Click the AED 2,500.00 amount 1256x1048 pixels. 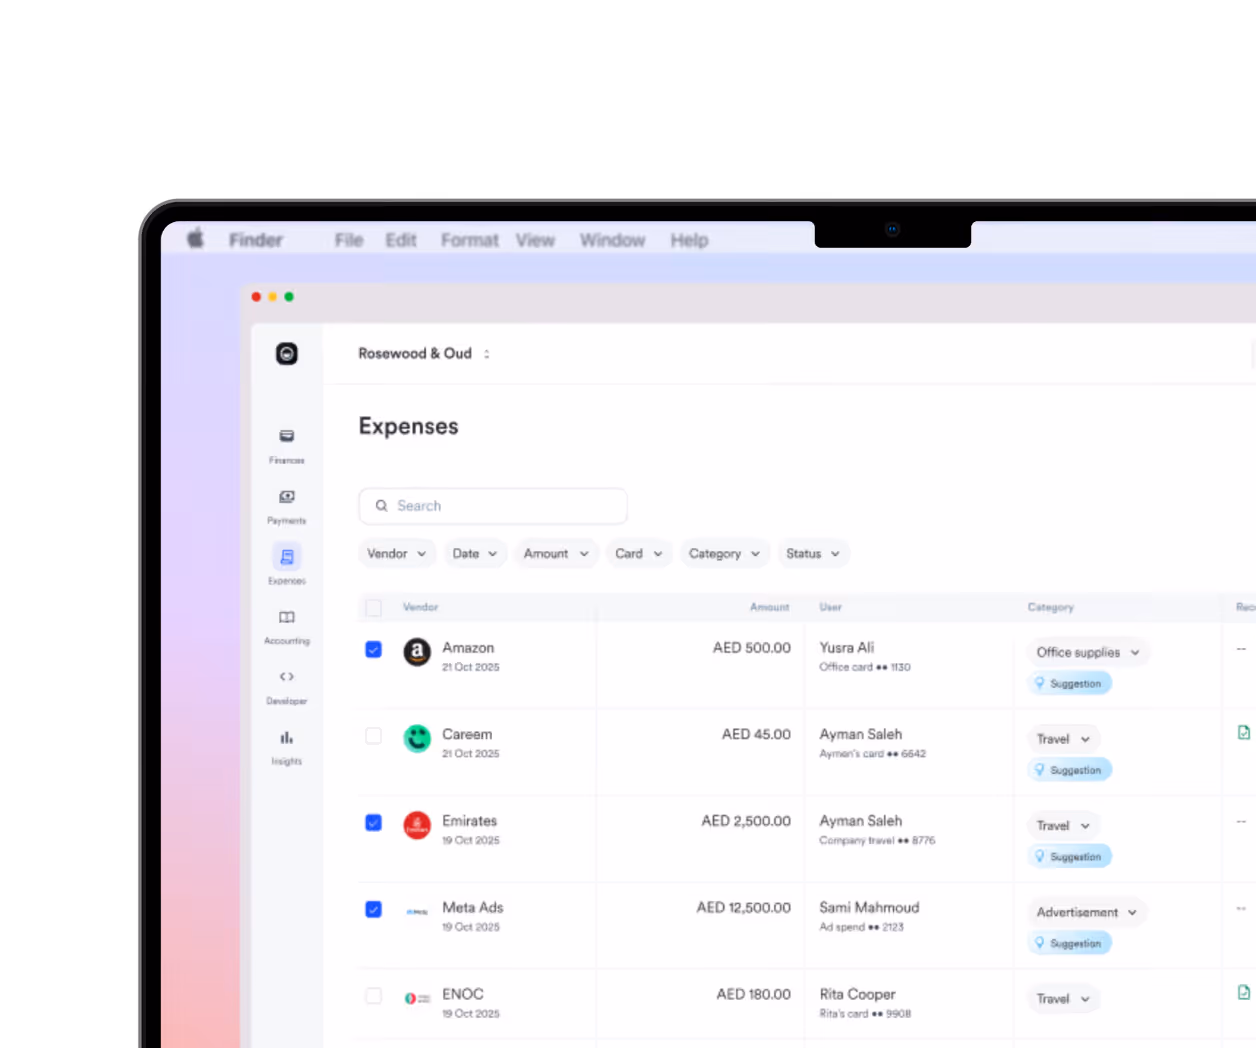[746, 821]
